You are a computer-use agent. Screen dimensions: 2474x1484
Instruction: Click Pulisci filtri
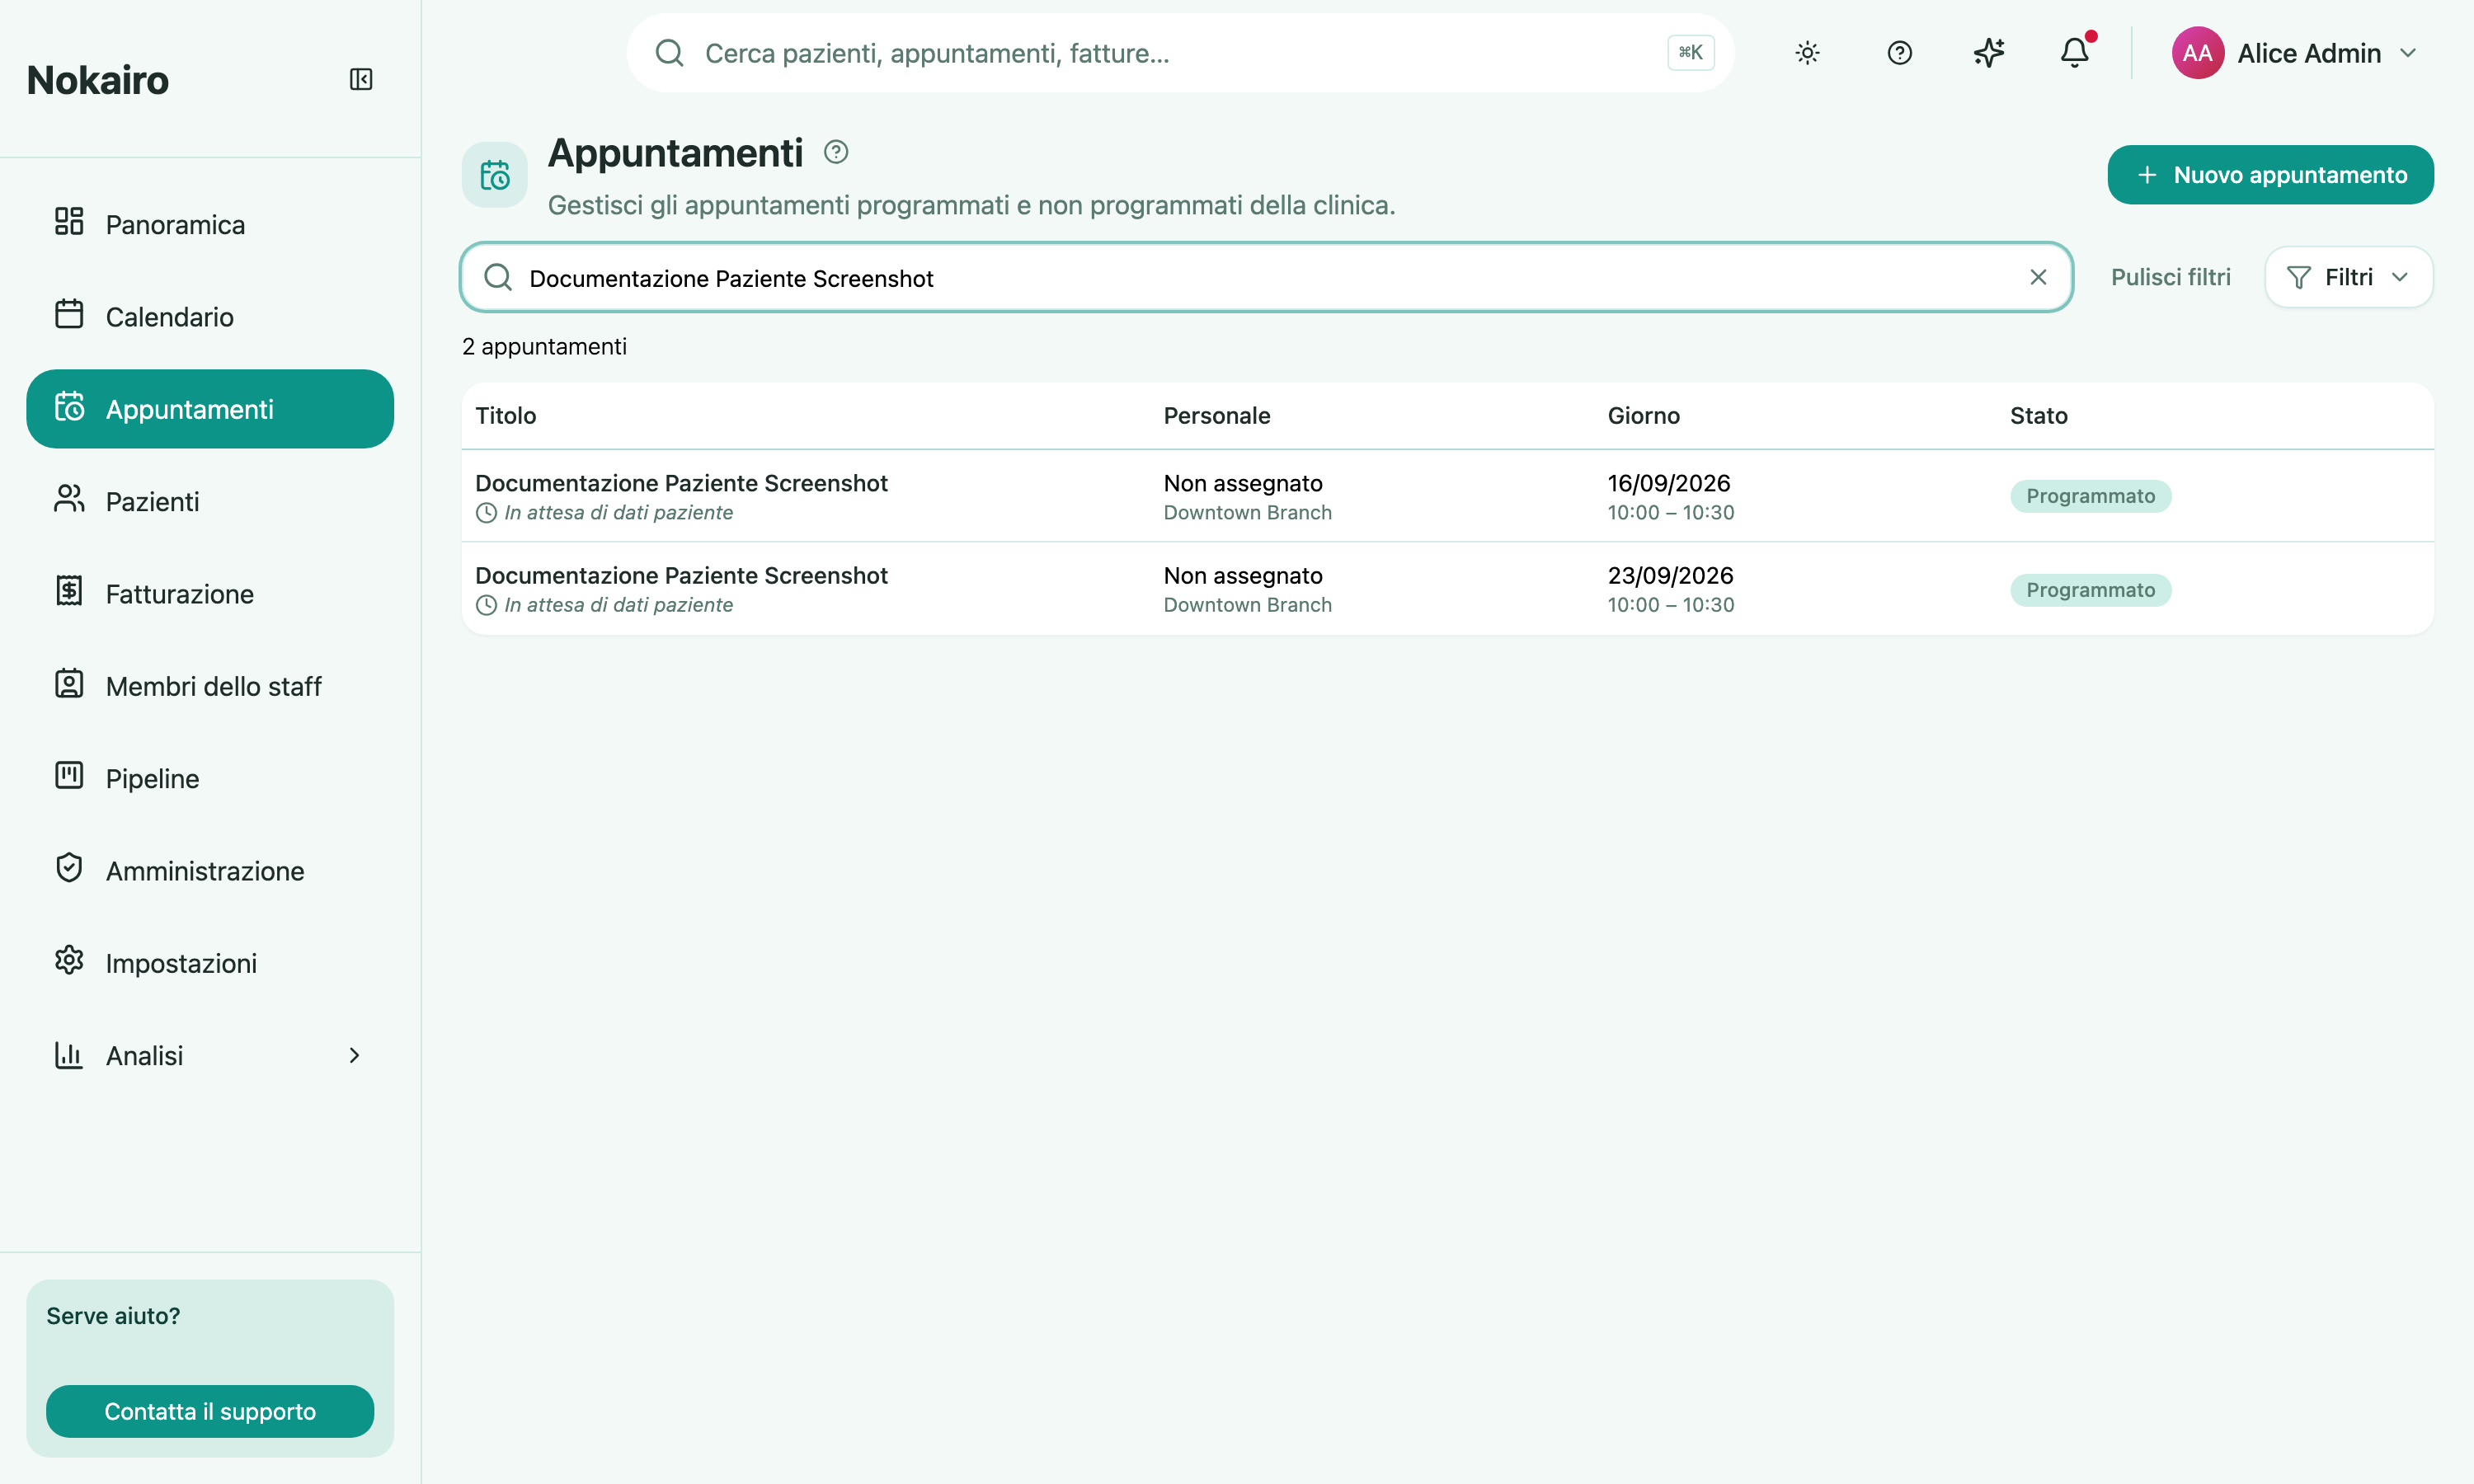[2170, 277]
